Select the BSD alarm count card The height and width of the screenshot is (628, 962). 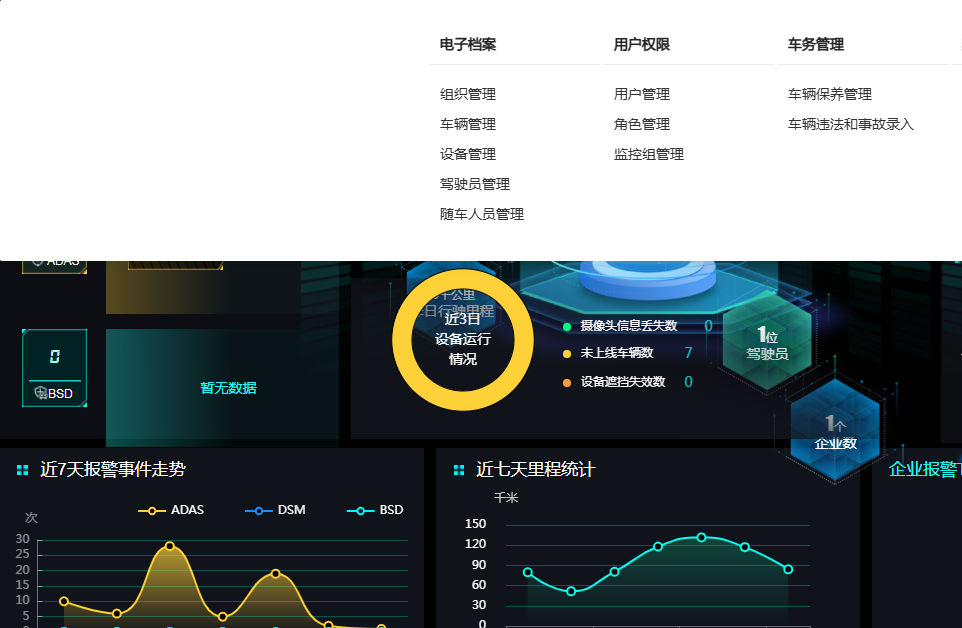(x=55, y=368)
